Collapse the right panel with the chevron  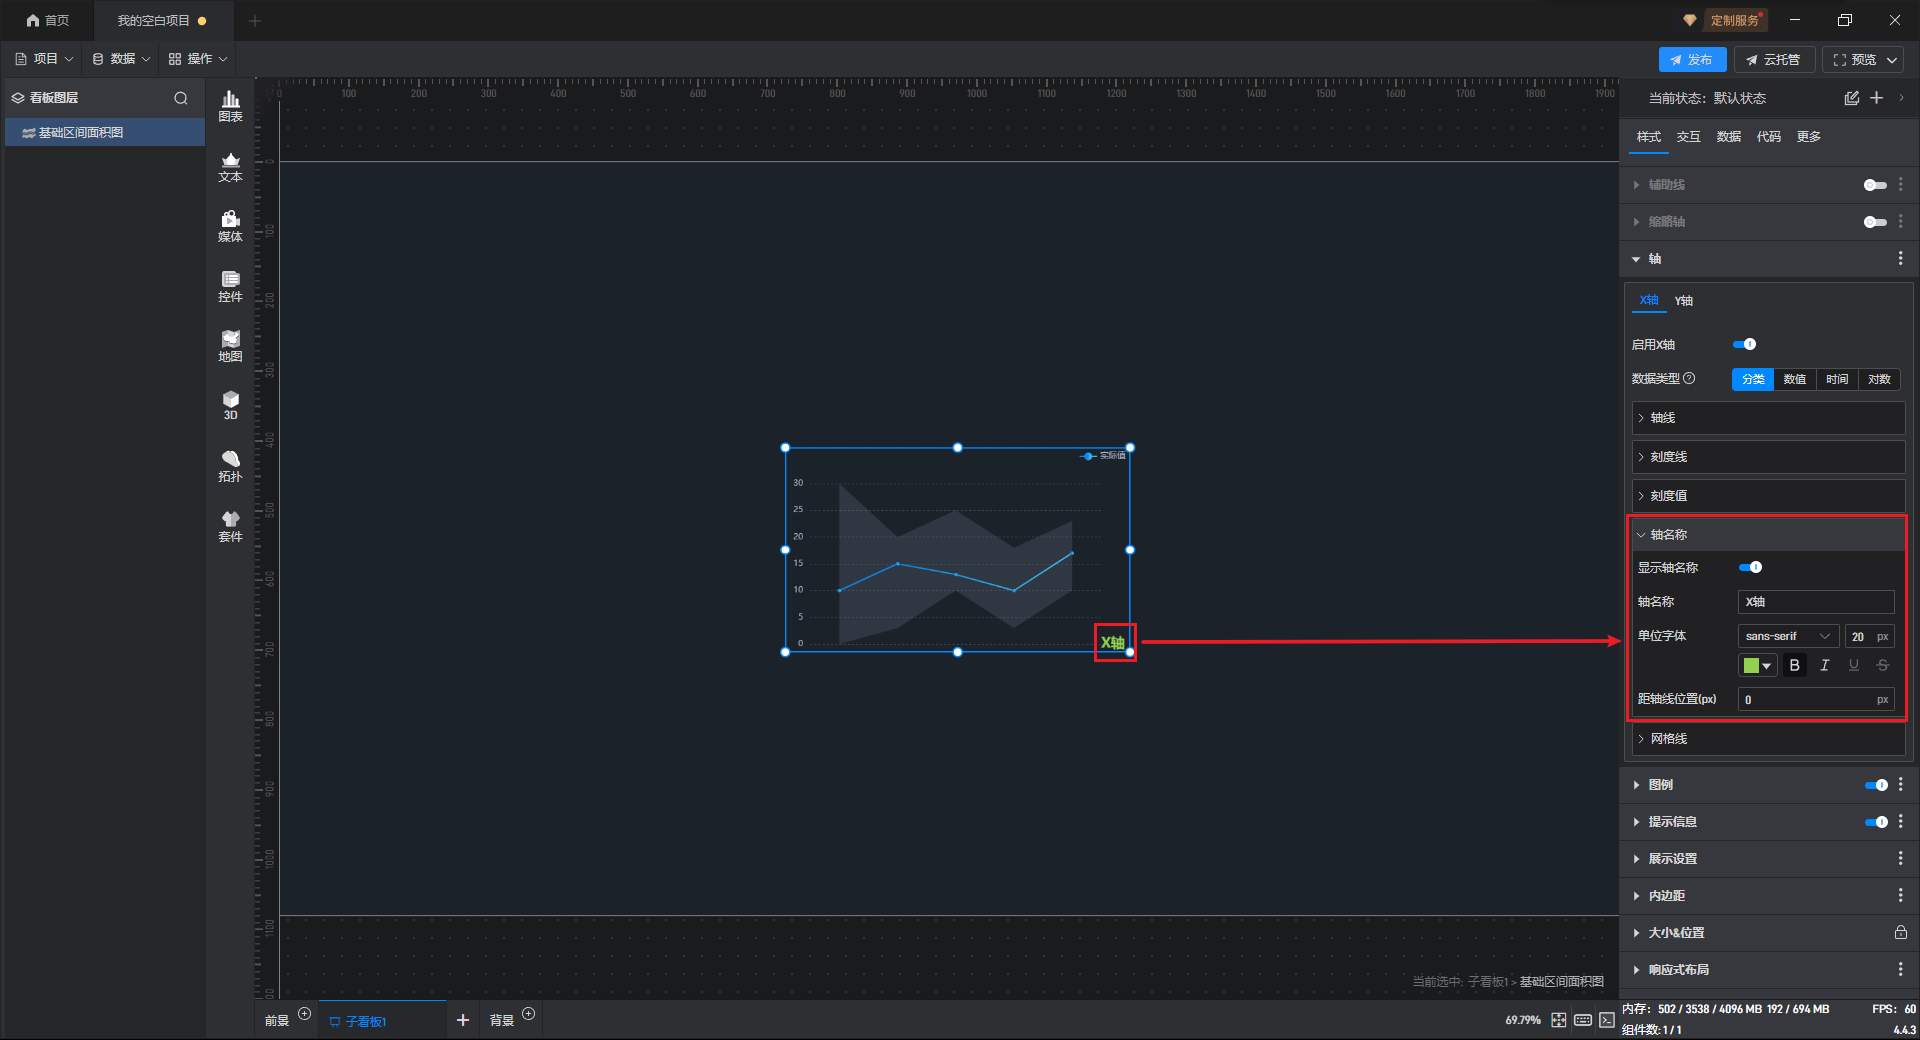pyautogui.click(x=1902, y=98)
